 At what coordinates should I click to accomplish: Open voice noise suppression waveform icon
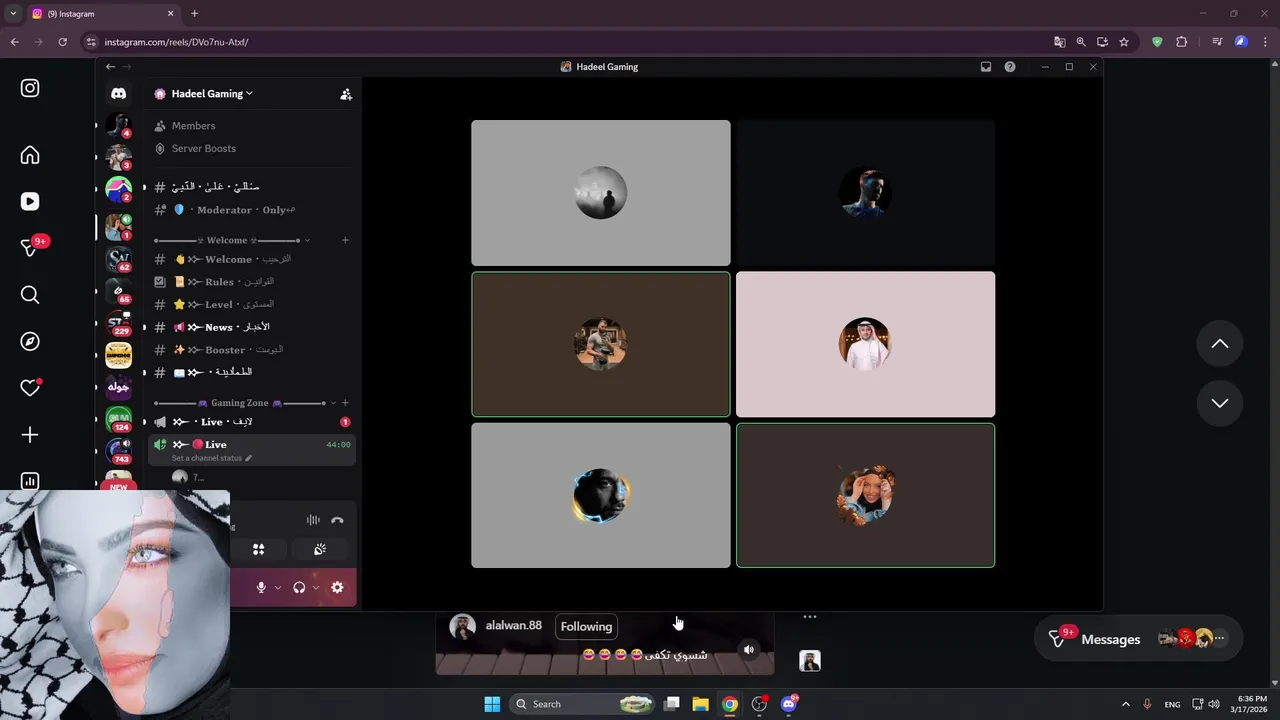313,520
